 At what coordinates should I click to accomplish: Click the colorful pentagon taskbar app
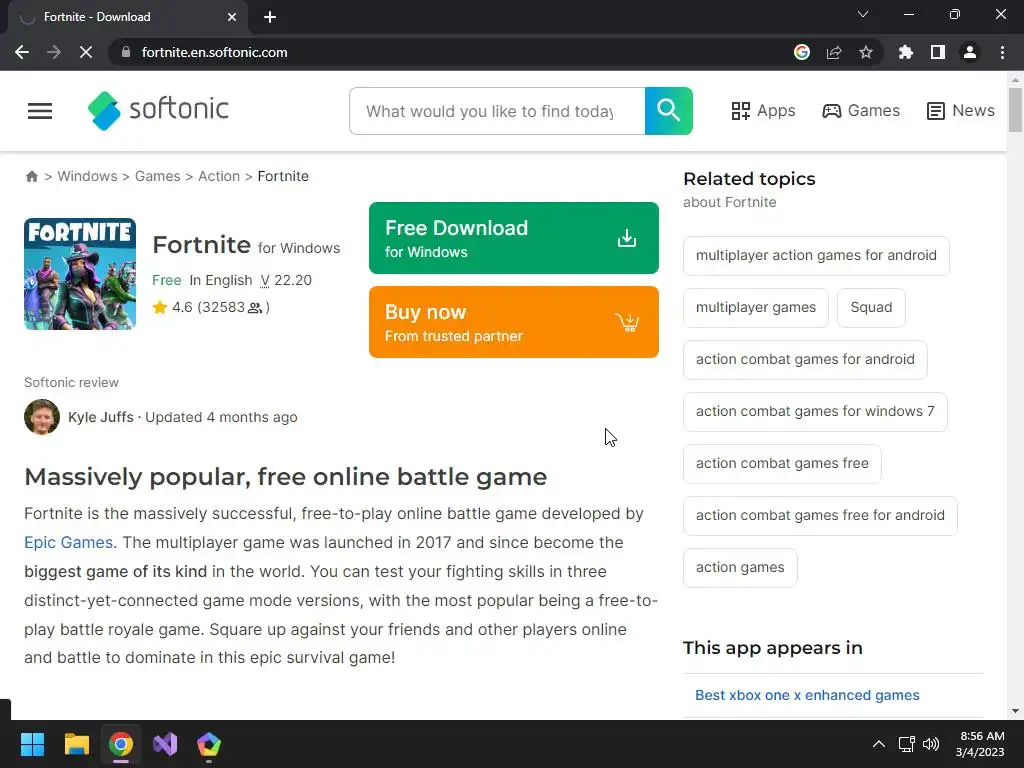(x=209, y=744)
